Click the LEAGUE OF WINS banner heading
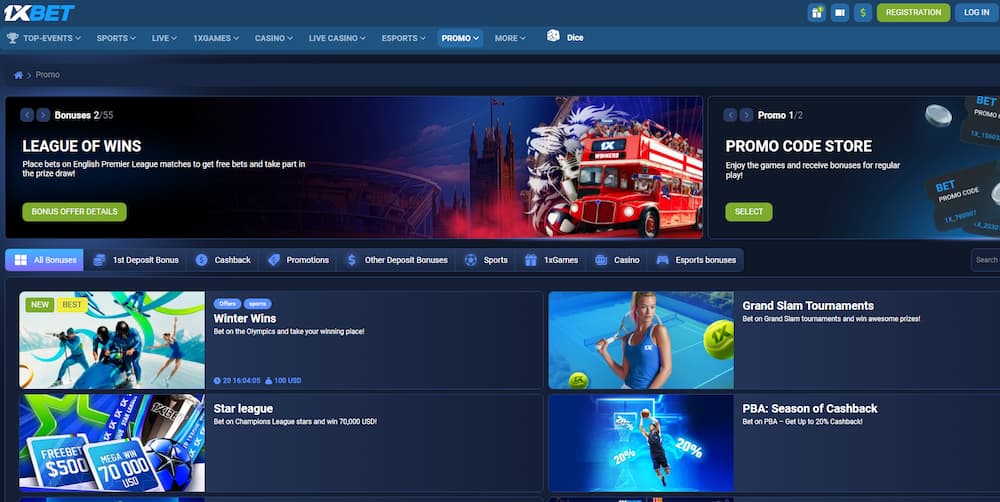 (x=82, y=146)
